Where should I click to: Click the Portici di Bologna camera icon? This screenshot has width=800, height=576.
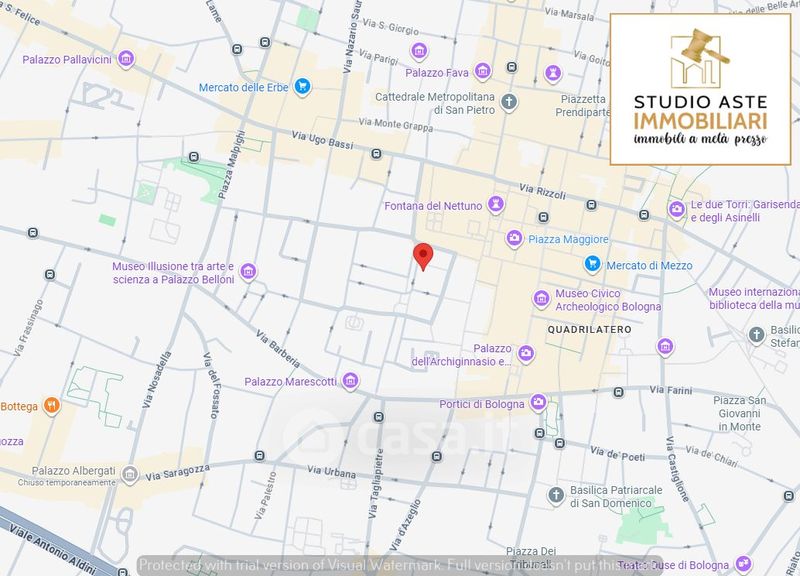coord(539,403)
